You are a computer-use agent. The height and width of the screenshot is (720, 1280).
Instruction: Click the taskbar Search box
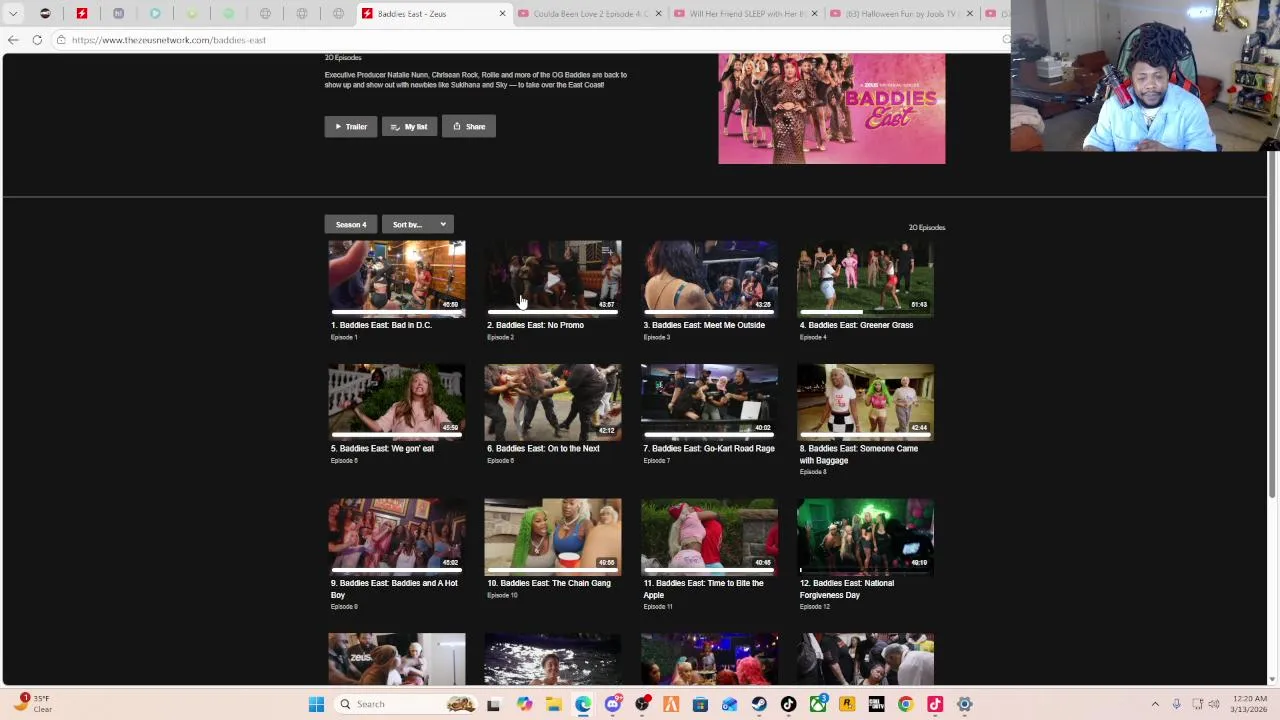click(x=406, y=704)
